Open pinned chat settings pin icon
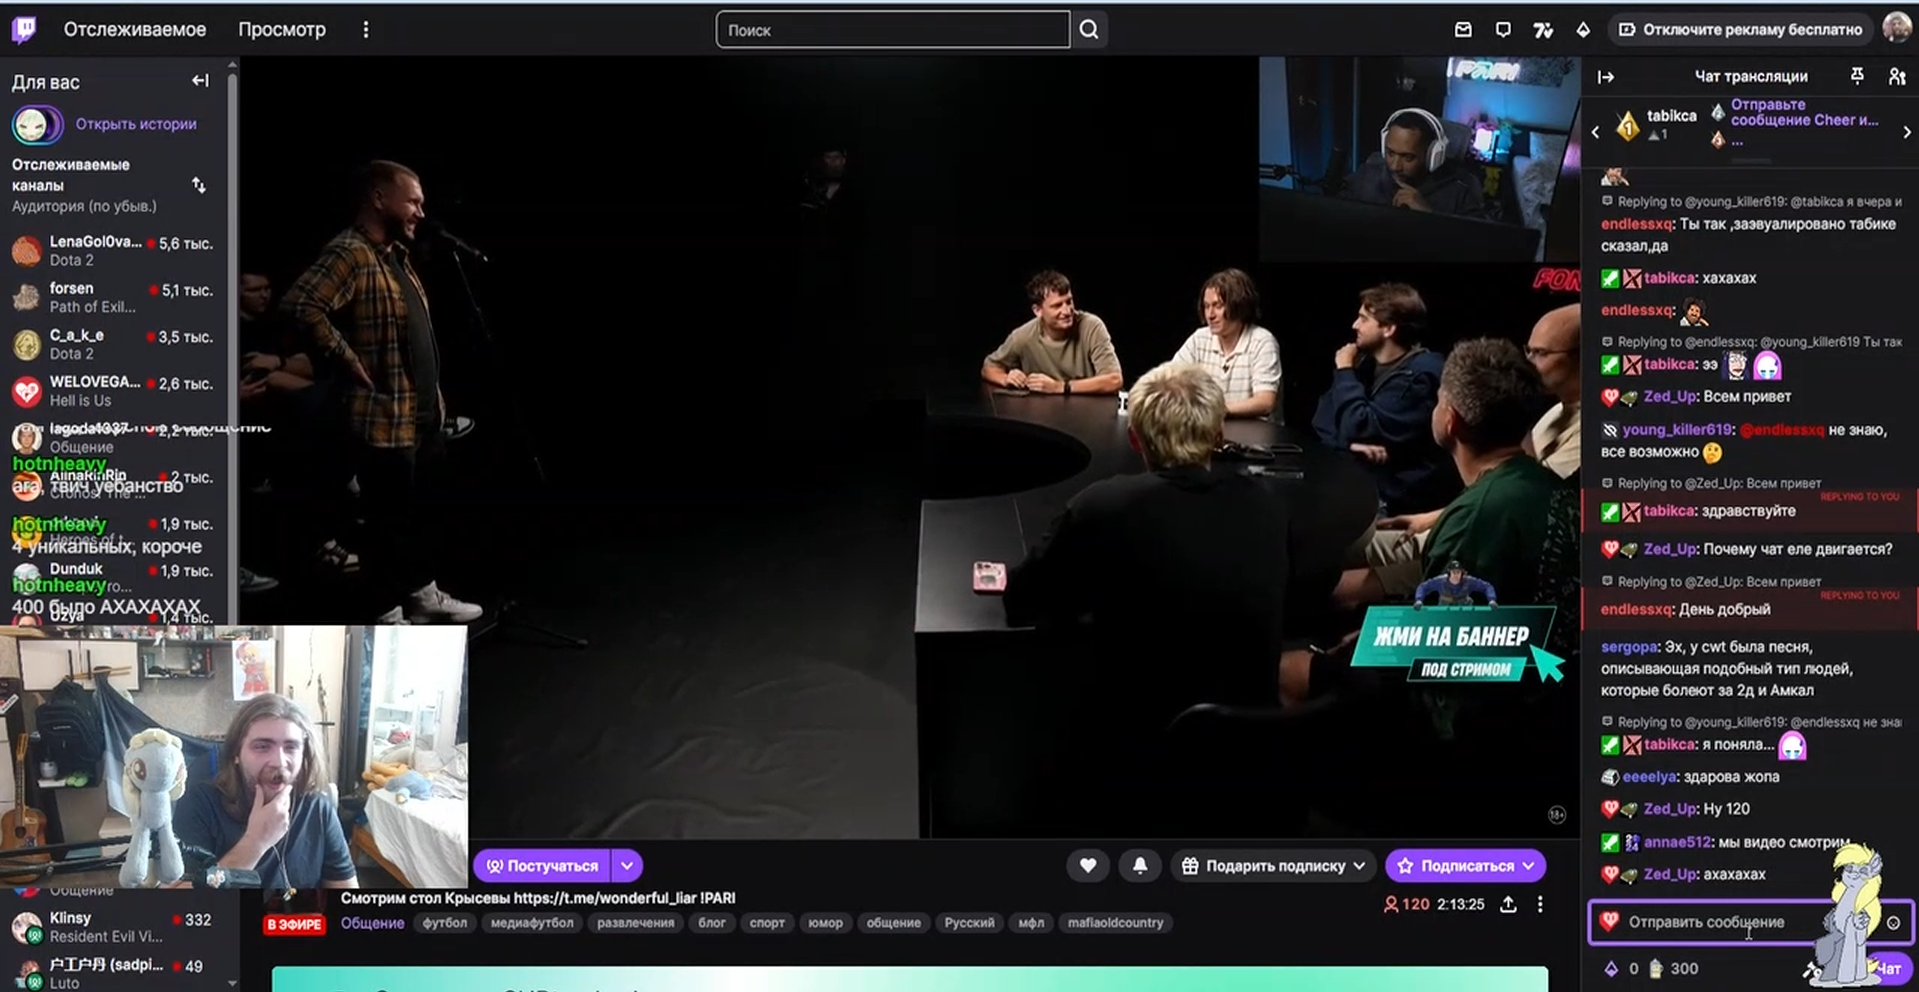 1857,76
